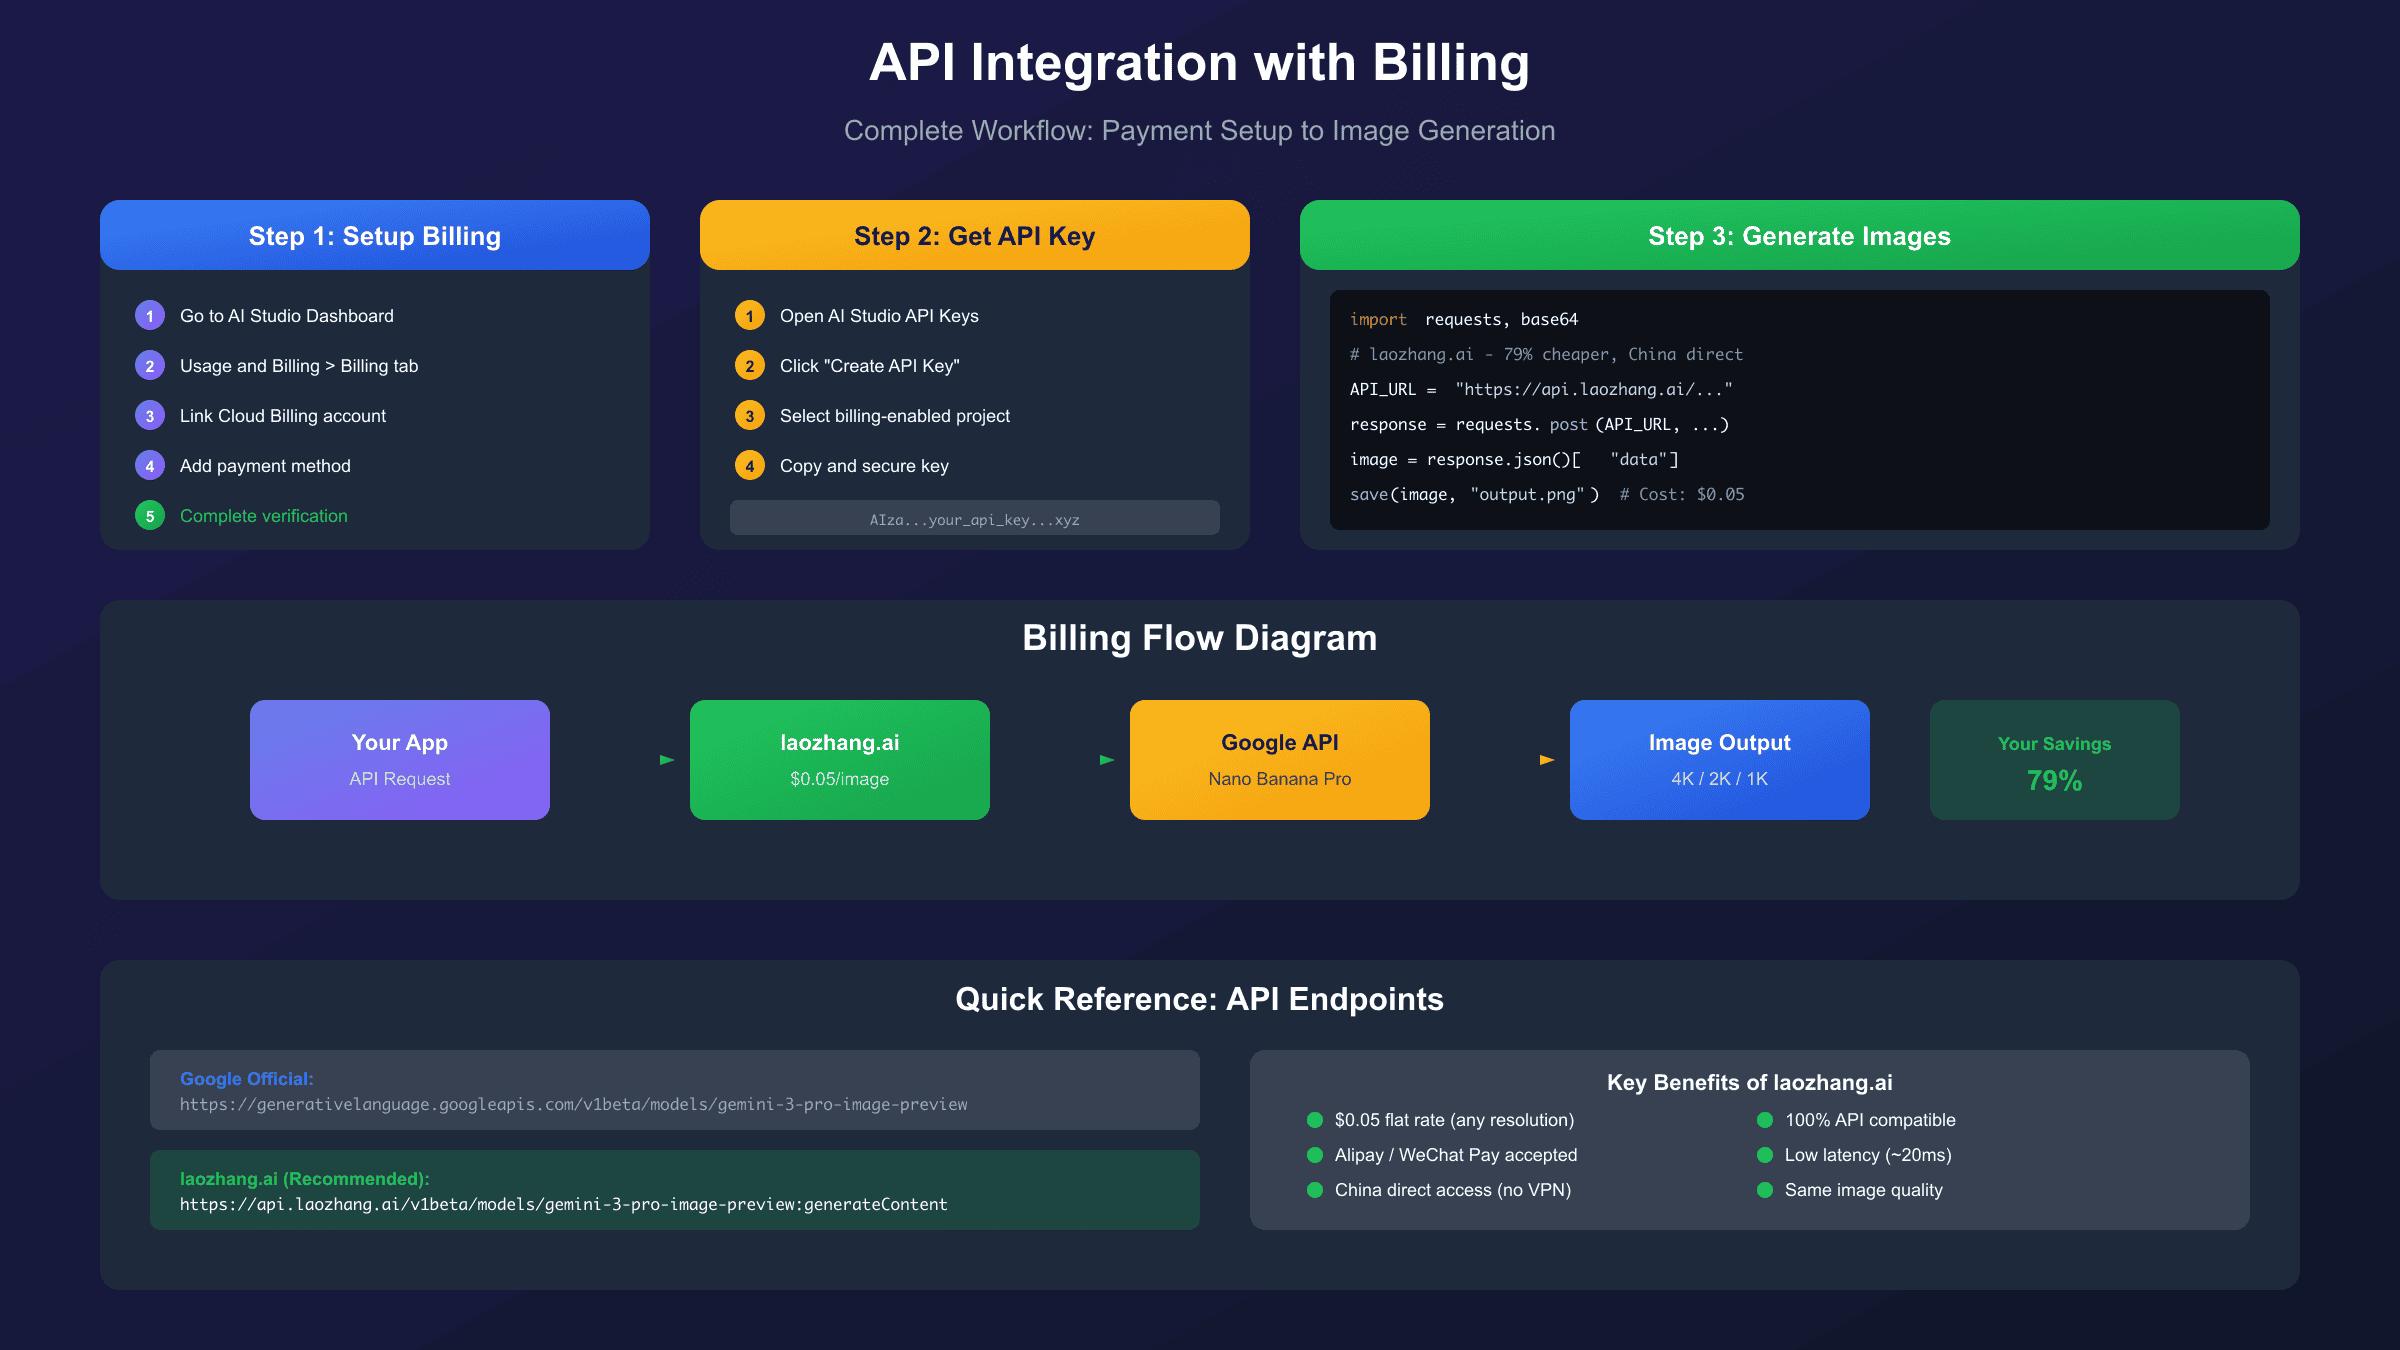Select the dot beside 'Low latency (~20ms)'
2400x1350 pixels.
[x=1765, y=1155]
